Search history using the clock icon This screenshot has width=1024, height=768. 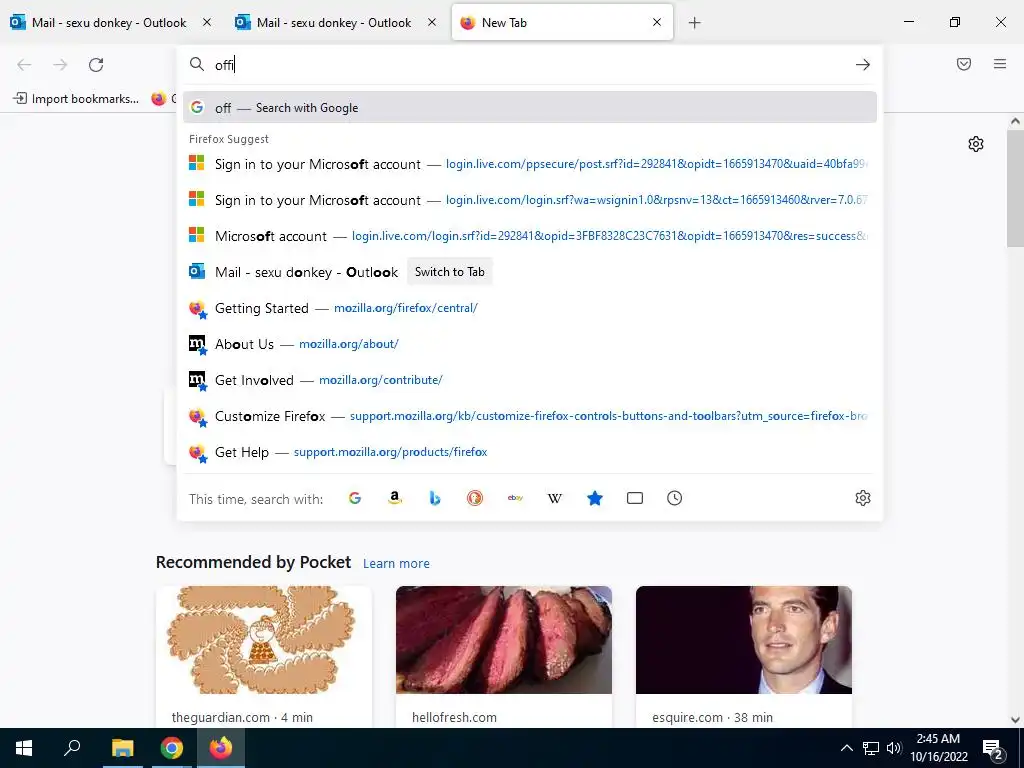point(675,498)
